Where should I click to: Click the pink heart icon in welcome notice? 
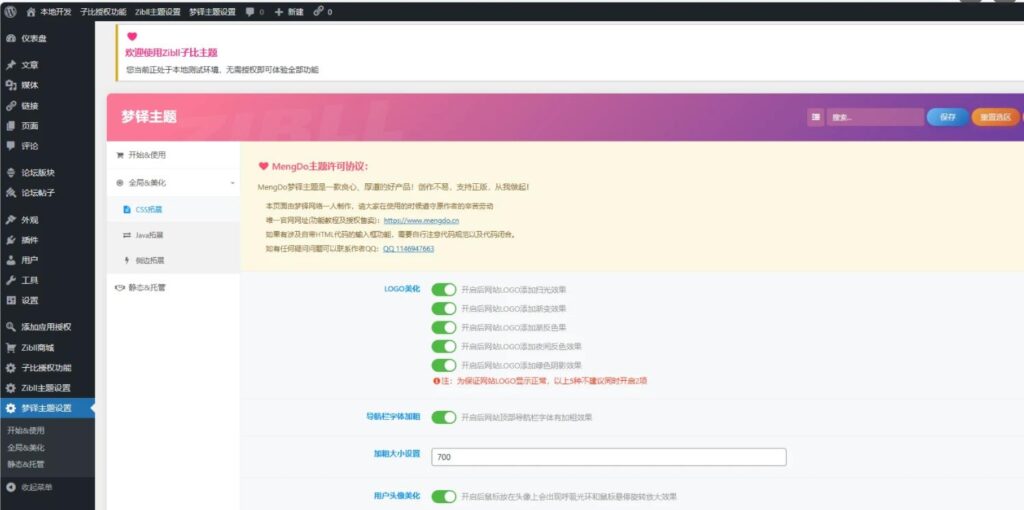[131, 37]
